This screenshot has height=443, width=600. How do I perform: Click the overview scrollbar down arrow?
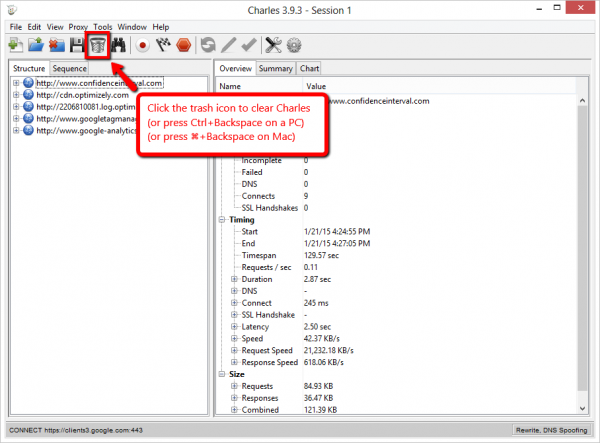582,409
